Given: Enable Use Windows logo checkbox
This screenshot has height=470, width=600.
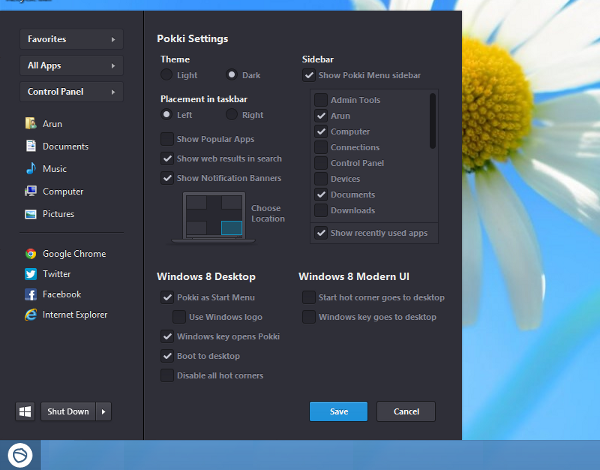Looking at the screenshot, I should pyautogui.click(x=179, y=317).
